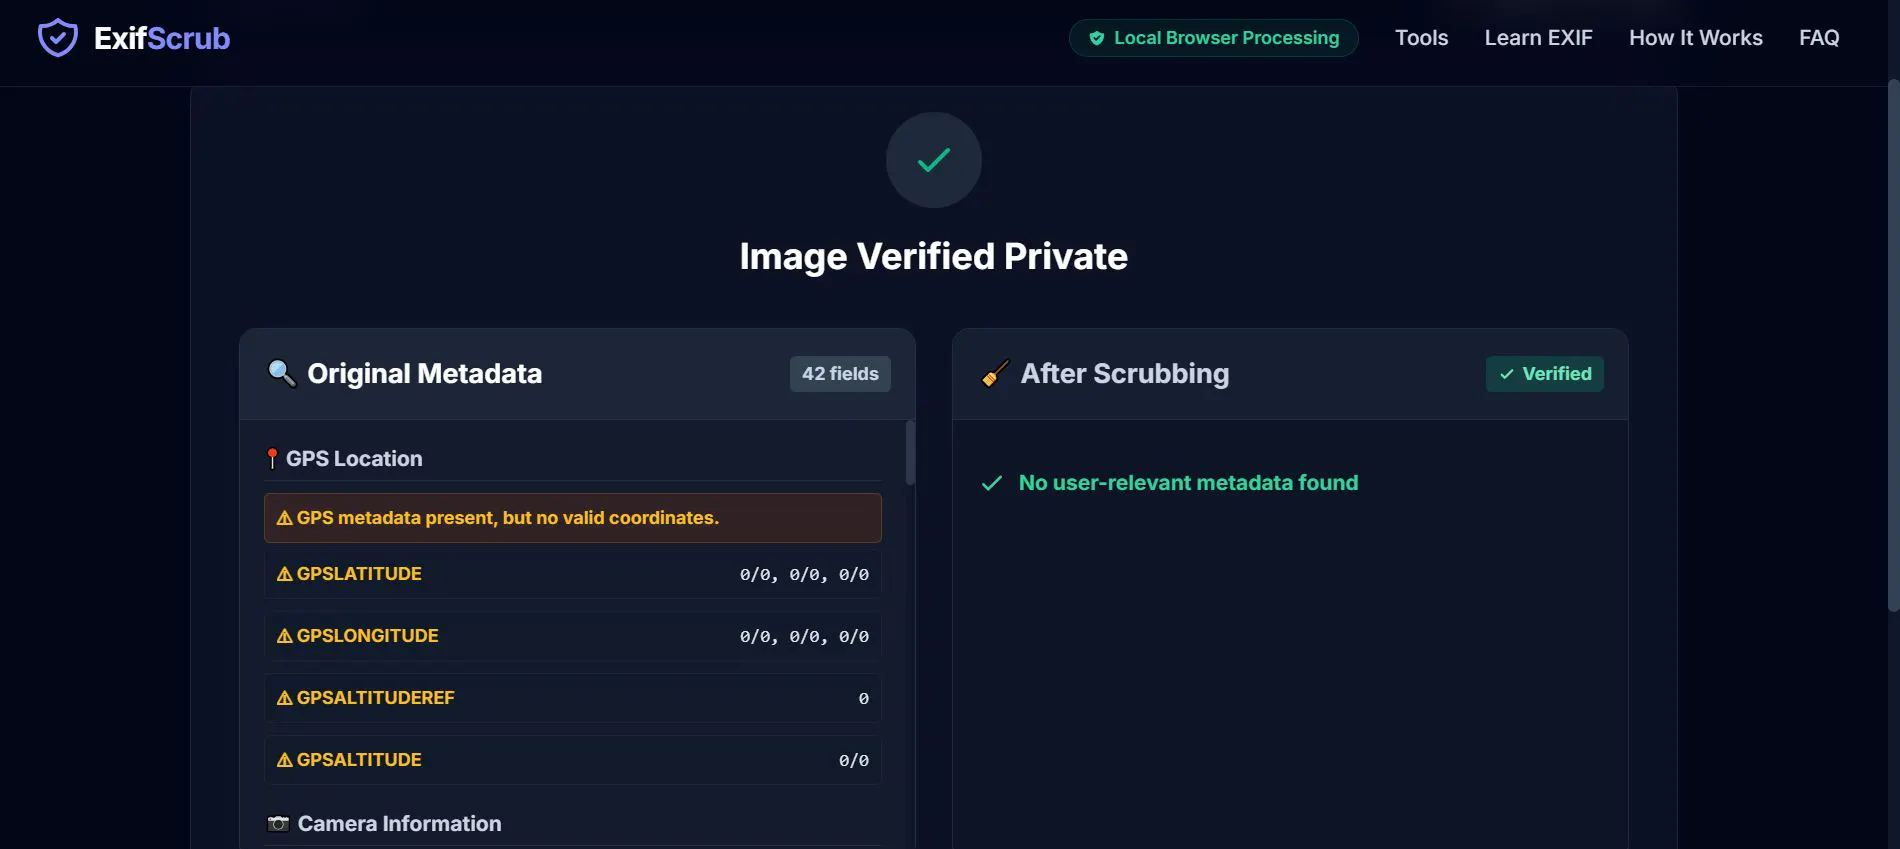Image resolution: width=1900 pixels, height=849 pixels.
Task: Click the ExifScrub shield logo icon
Action: [x=57, y=38]
